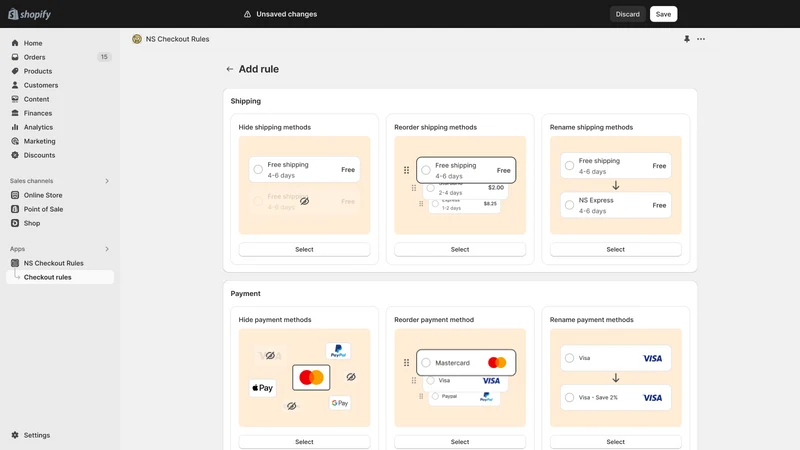
Task: Select the Visa - Save 2% radio button
Action: tap(569, 397)
